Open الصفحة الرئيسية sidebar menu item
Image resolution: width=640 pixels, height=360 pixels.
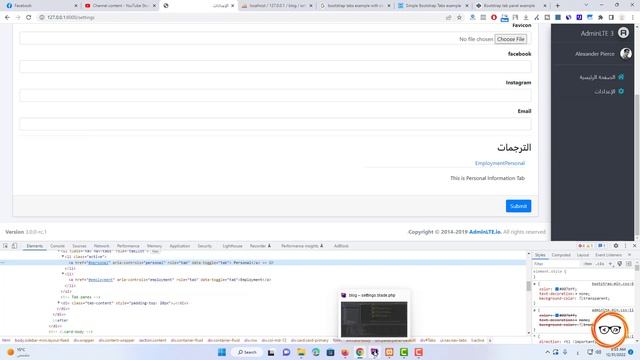coord(602,77)
